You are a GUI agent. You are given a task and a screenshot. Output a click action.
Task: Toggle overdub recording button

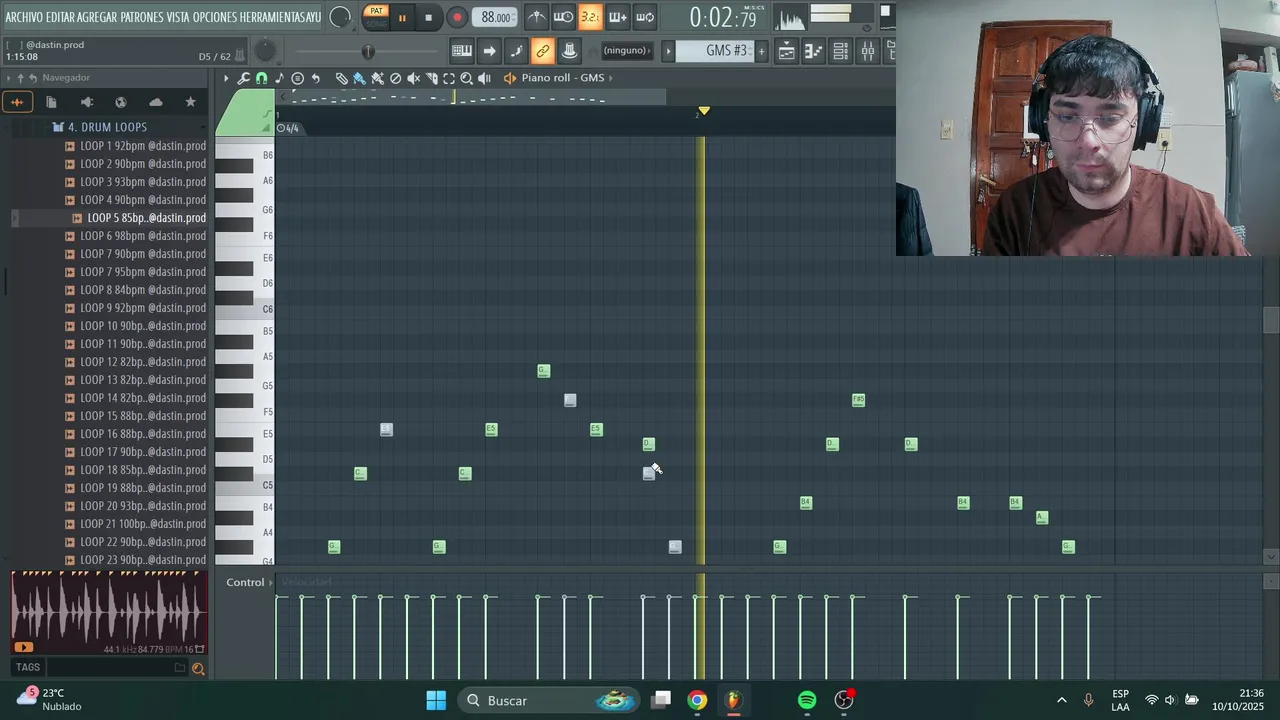[617, 17]
